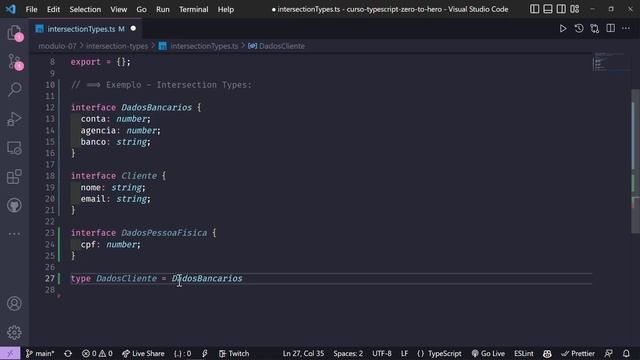
Task: Click the VS Code logo icon
Action: pos(11,9)
